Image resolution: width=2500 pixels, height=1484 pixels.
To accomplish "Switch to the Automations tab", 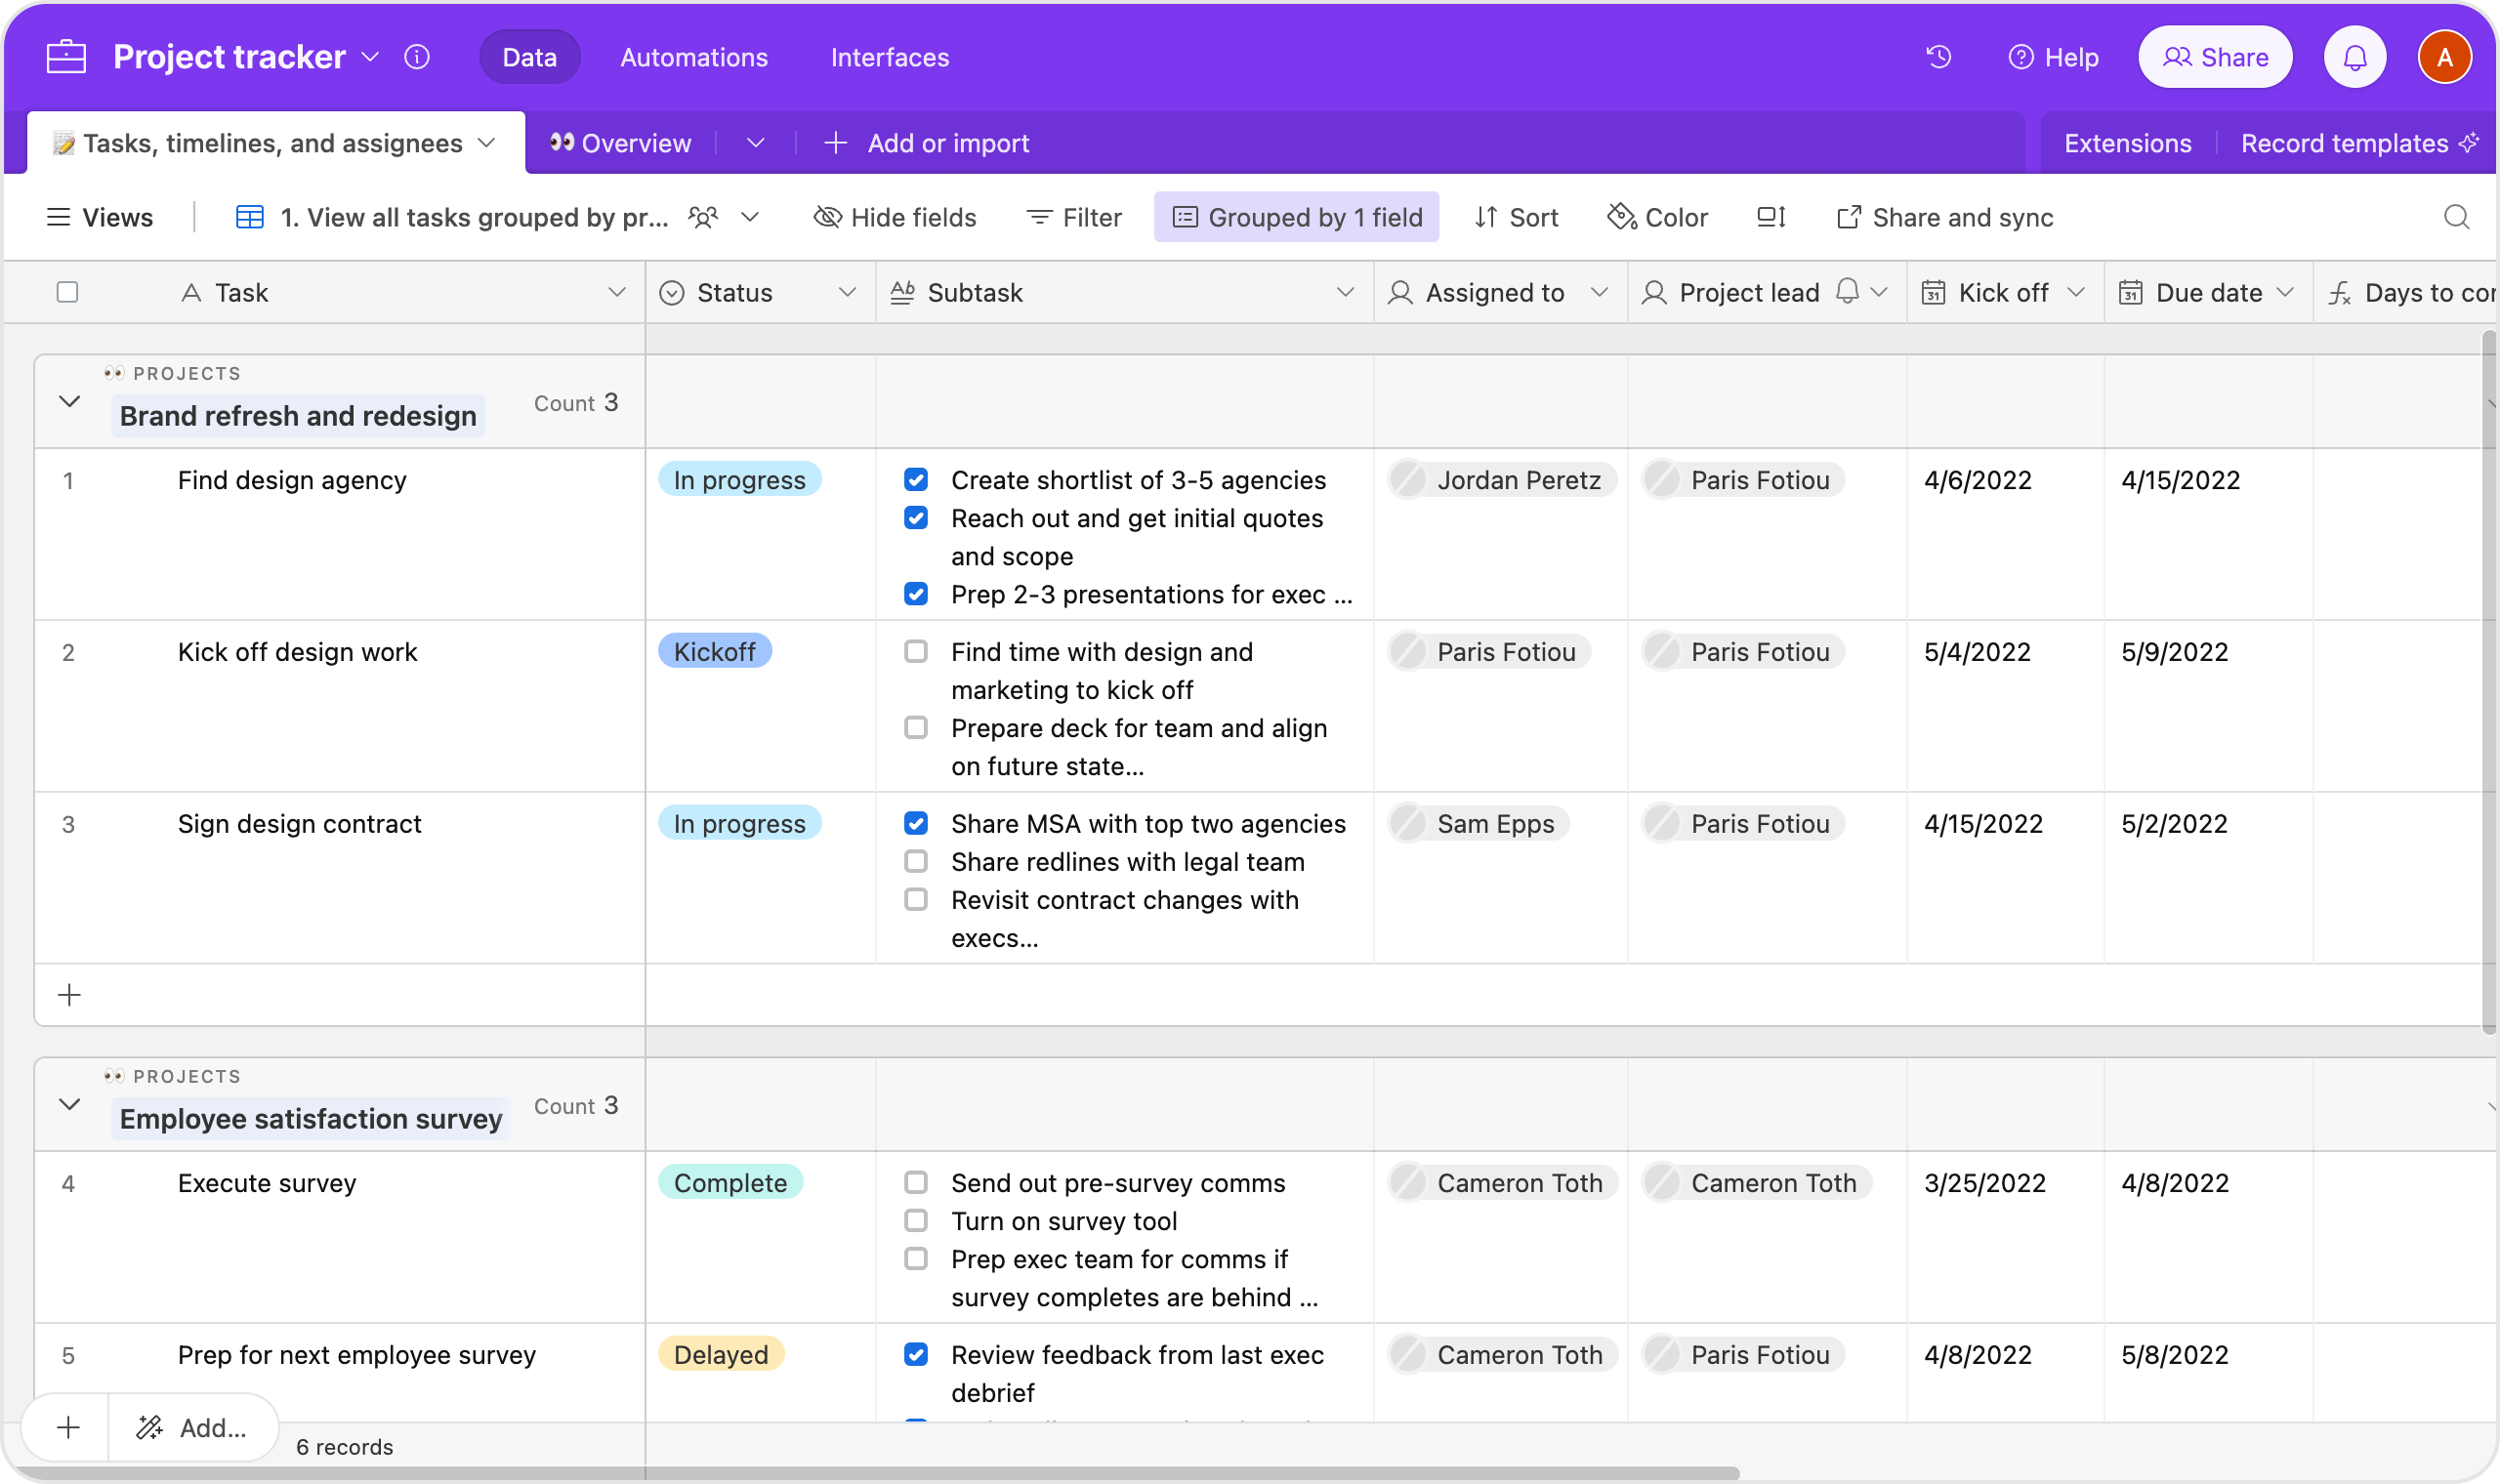I will 694,57.
